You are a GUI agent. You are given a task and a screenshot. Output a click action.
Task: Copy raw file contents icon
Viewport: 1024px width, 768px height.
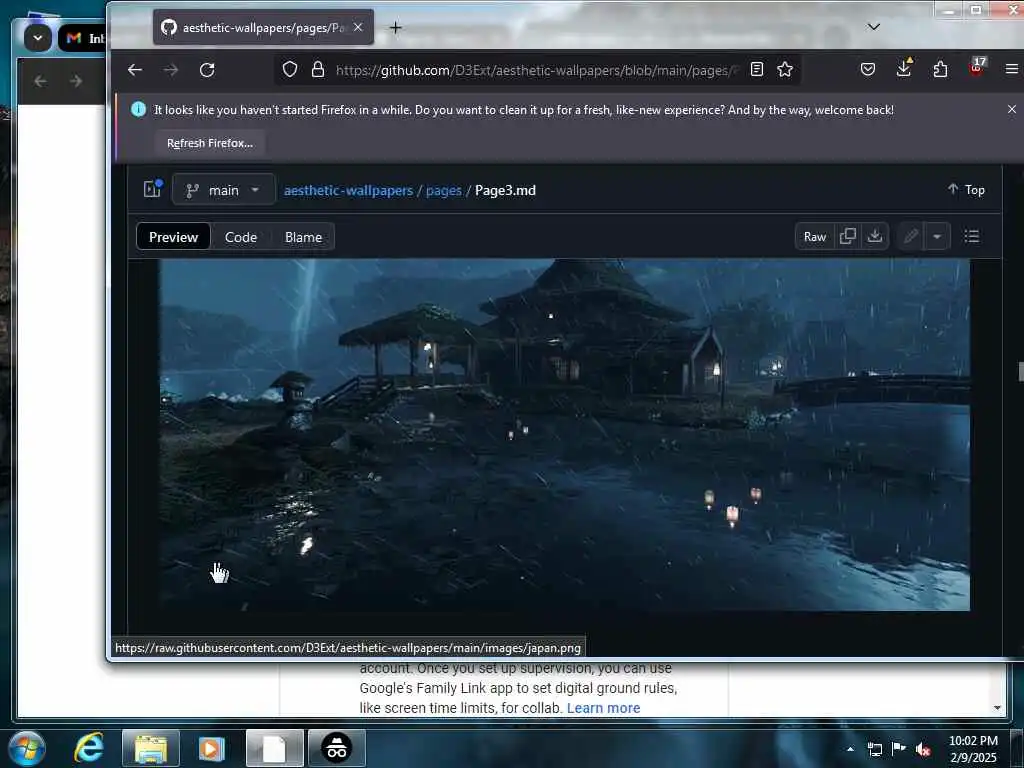pyautogui.click(x=848, y=236)
